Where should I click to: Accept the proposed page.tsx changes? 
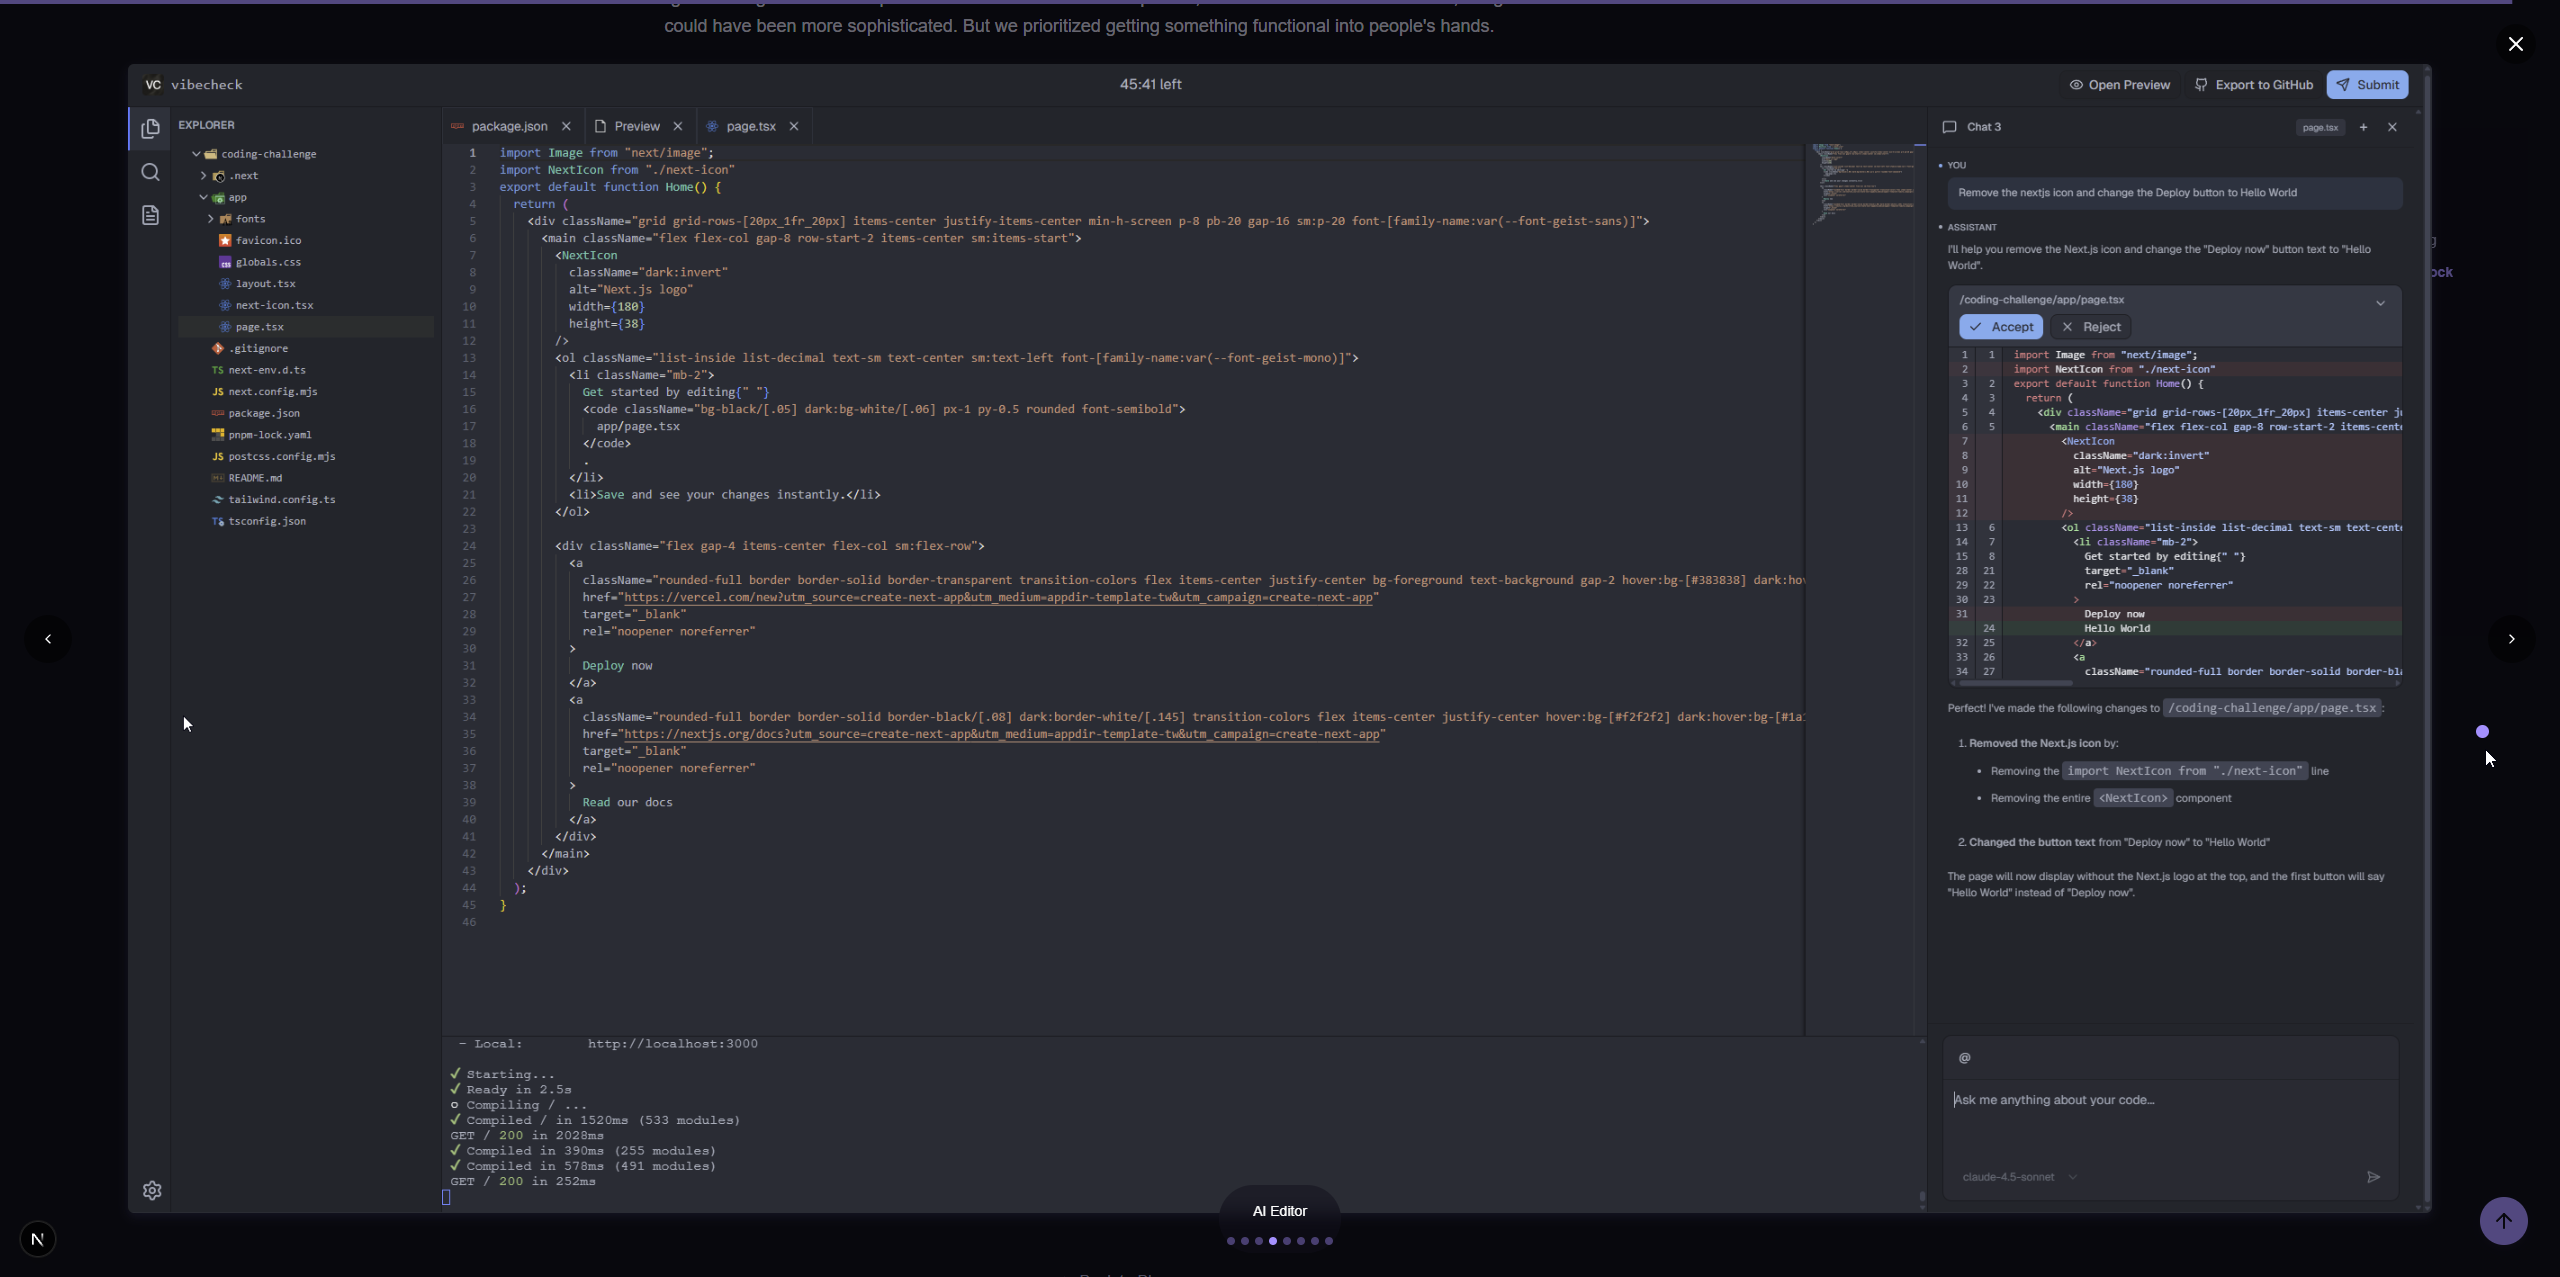(2000, 327)
